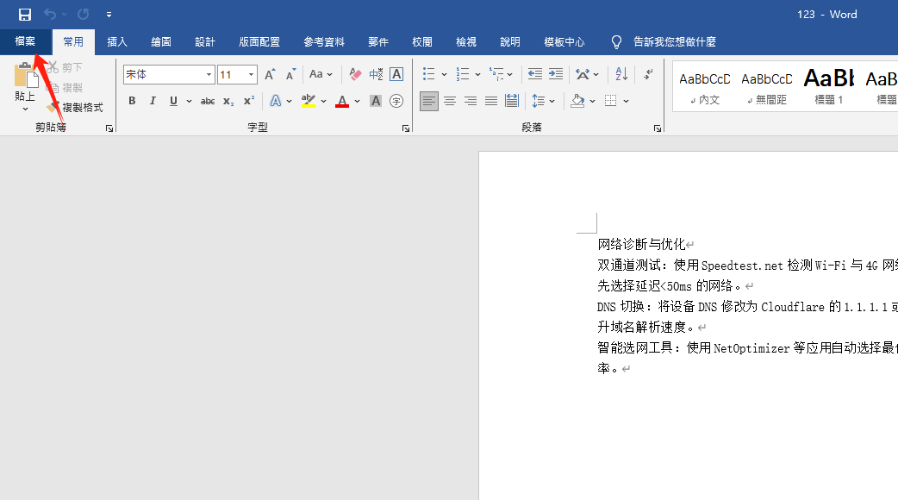Click the shading paint bucket icon
898x500 pixels.
[577, 101]
